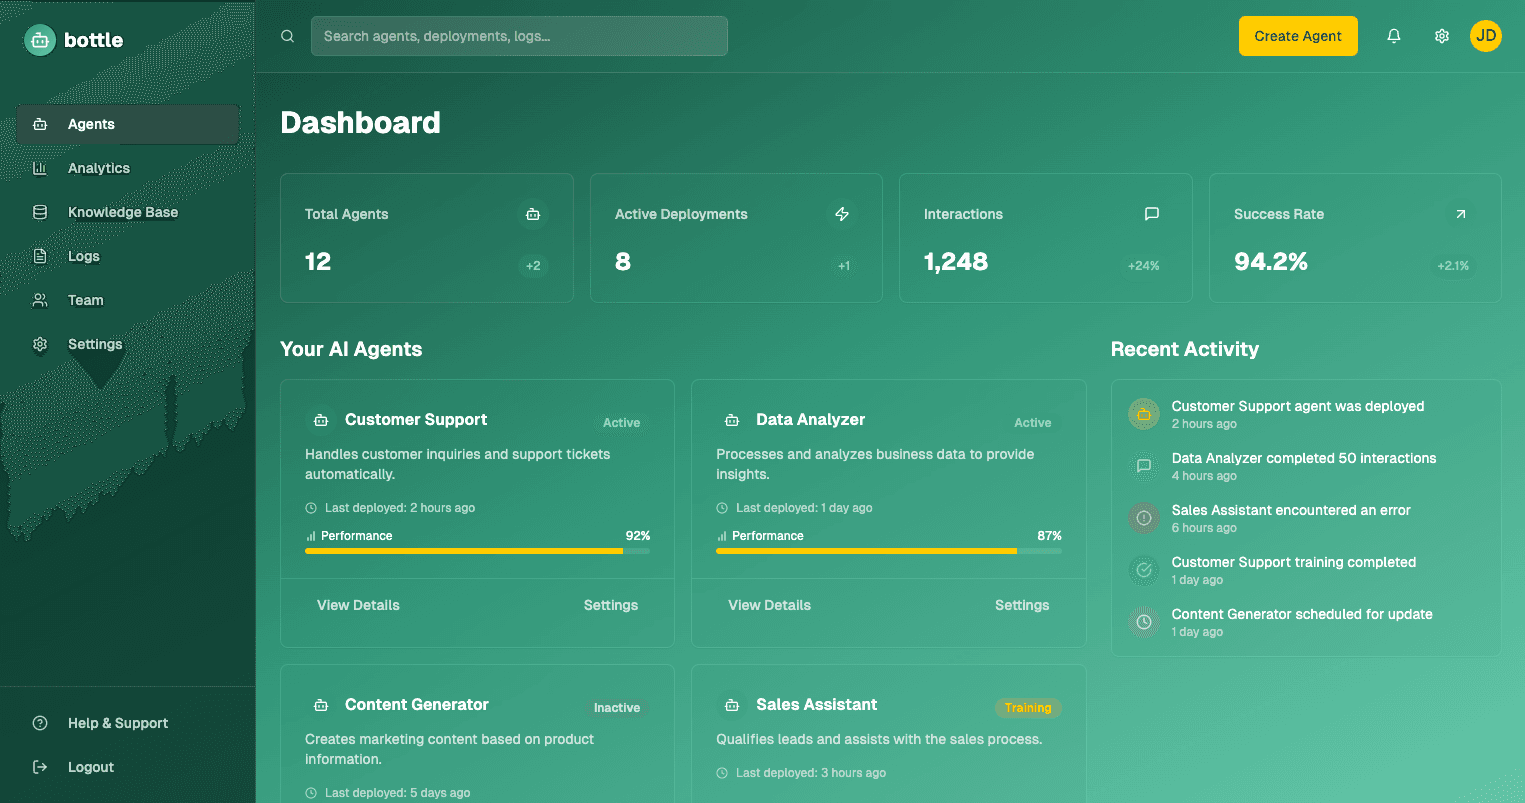The width and height of the screenshot is (1525, 803).
Task: Click the 94.2% success rate value
Action: coord(1271,262)
